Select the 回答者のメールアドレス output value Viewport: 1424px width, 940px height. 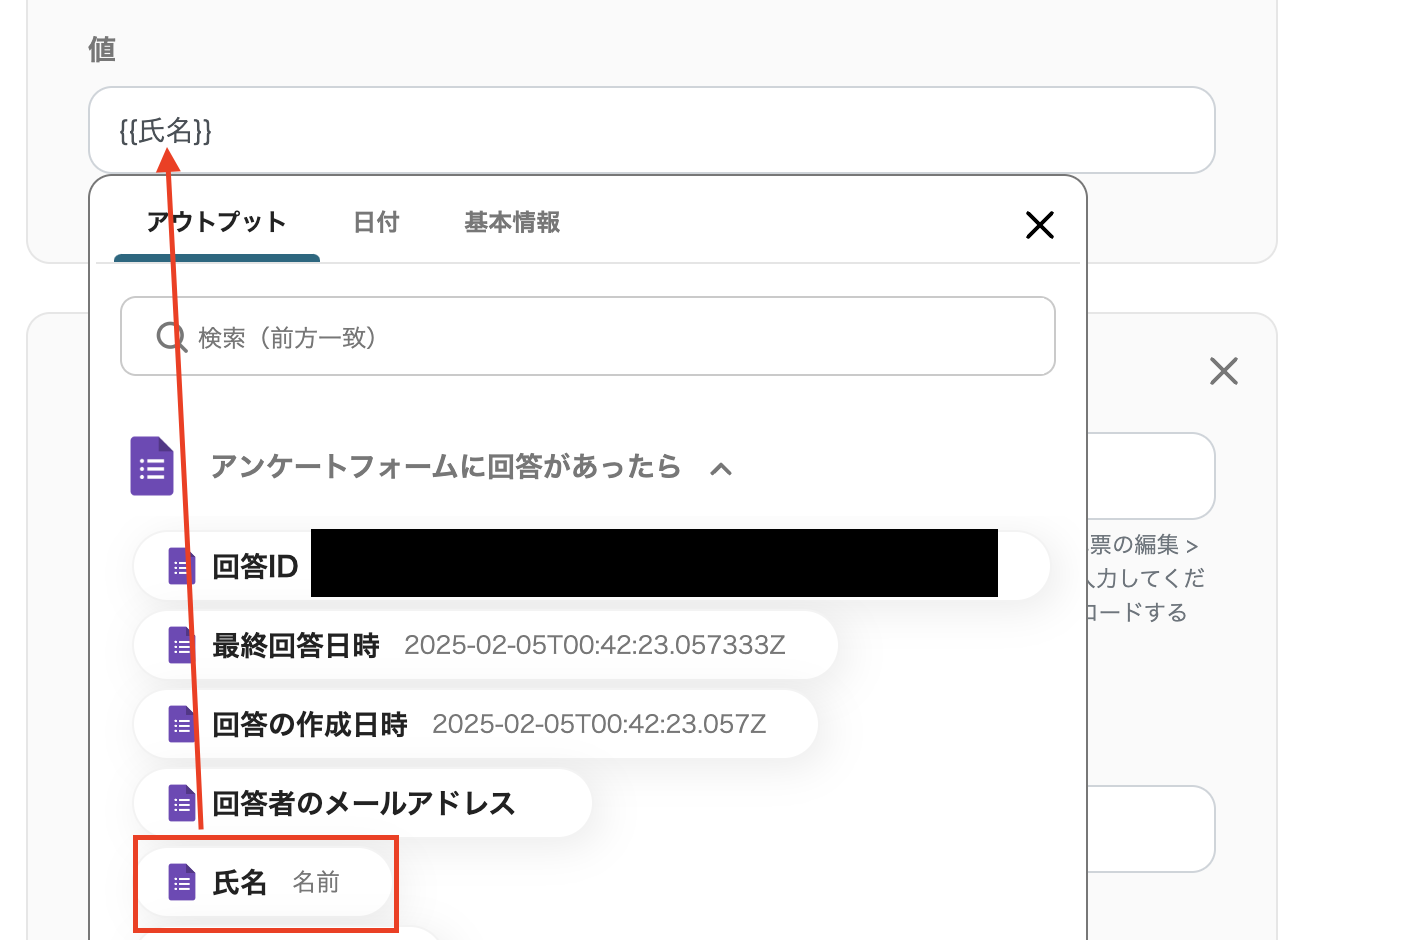[363, 802]
